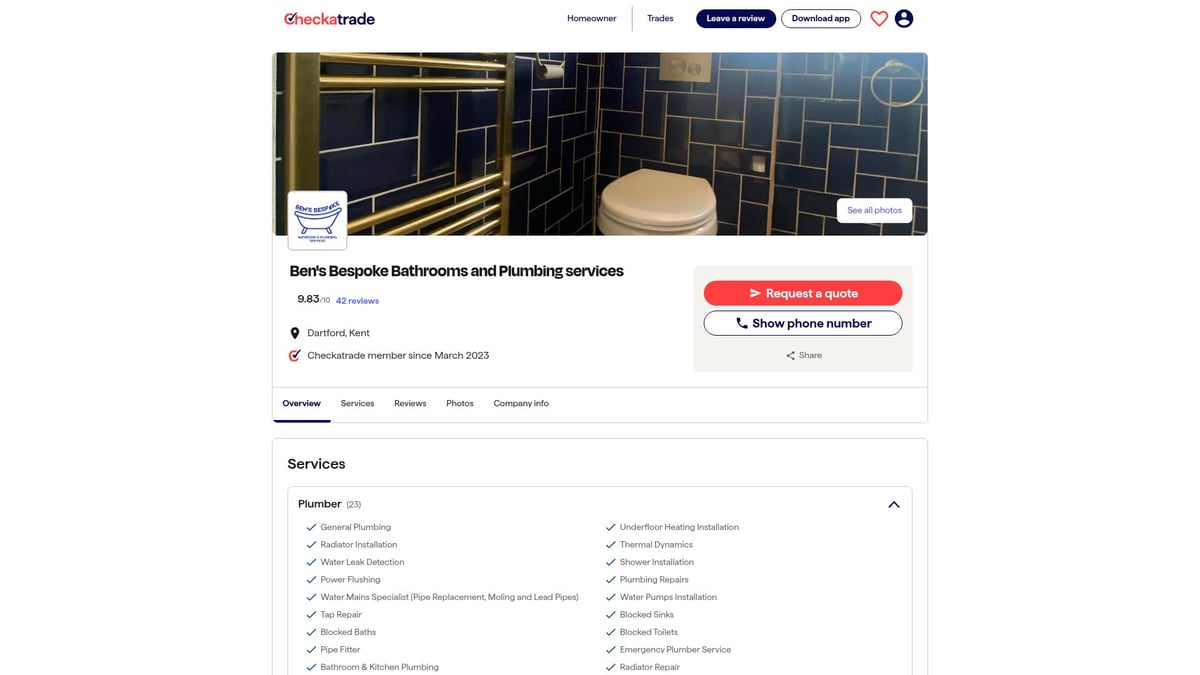Select the Photos tab
Image resolution: width=1200 pixels, height=675 pixels.
coord(460,404)
